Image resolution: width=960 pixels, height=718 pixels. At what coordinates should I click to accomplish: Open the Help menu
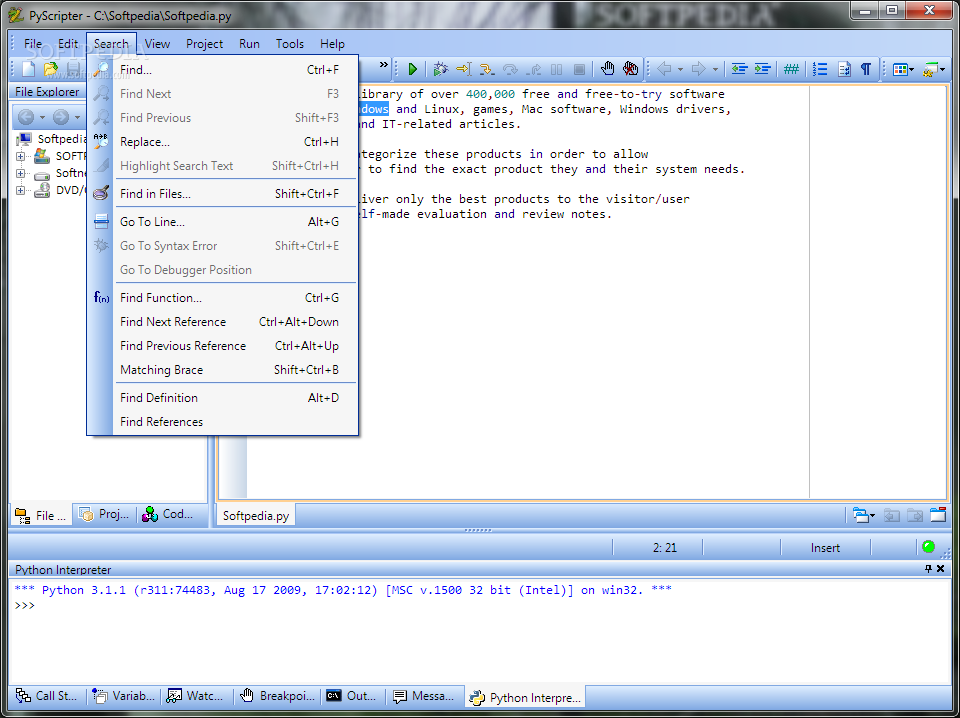point(332,44)
